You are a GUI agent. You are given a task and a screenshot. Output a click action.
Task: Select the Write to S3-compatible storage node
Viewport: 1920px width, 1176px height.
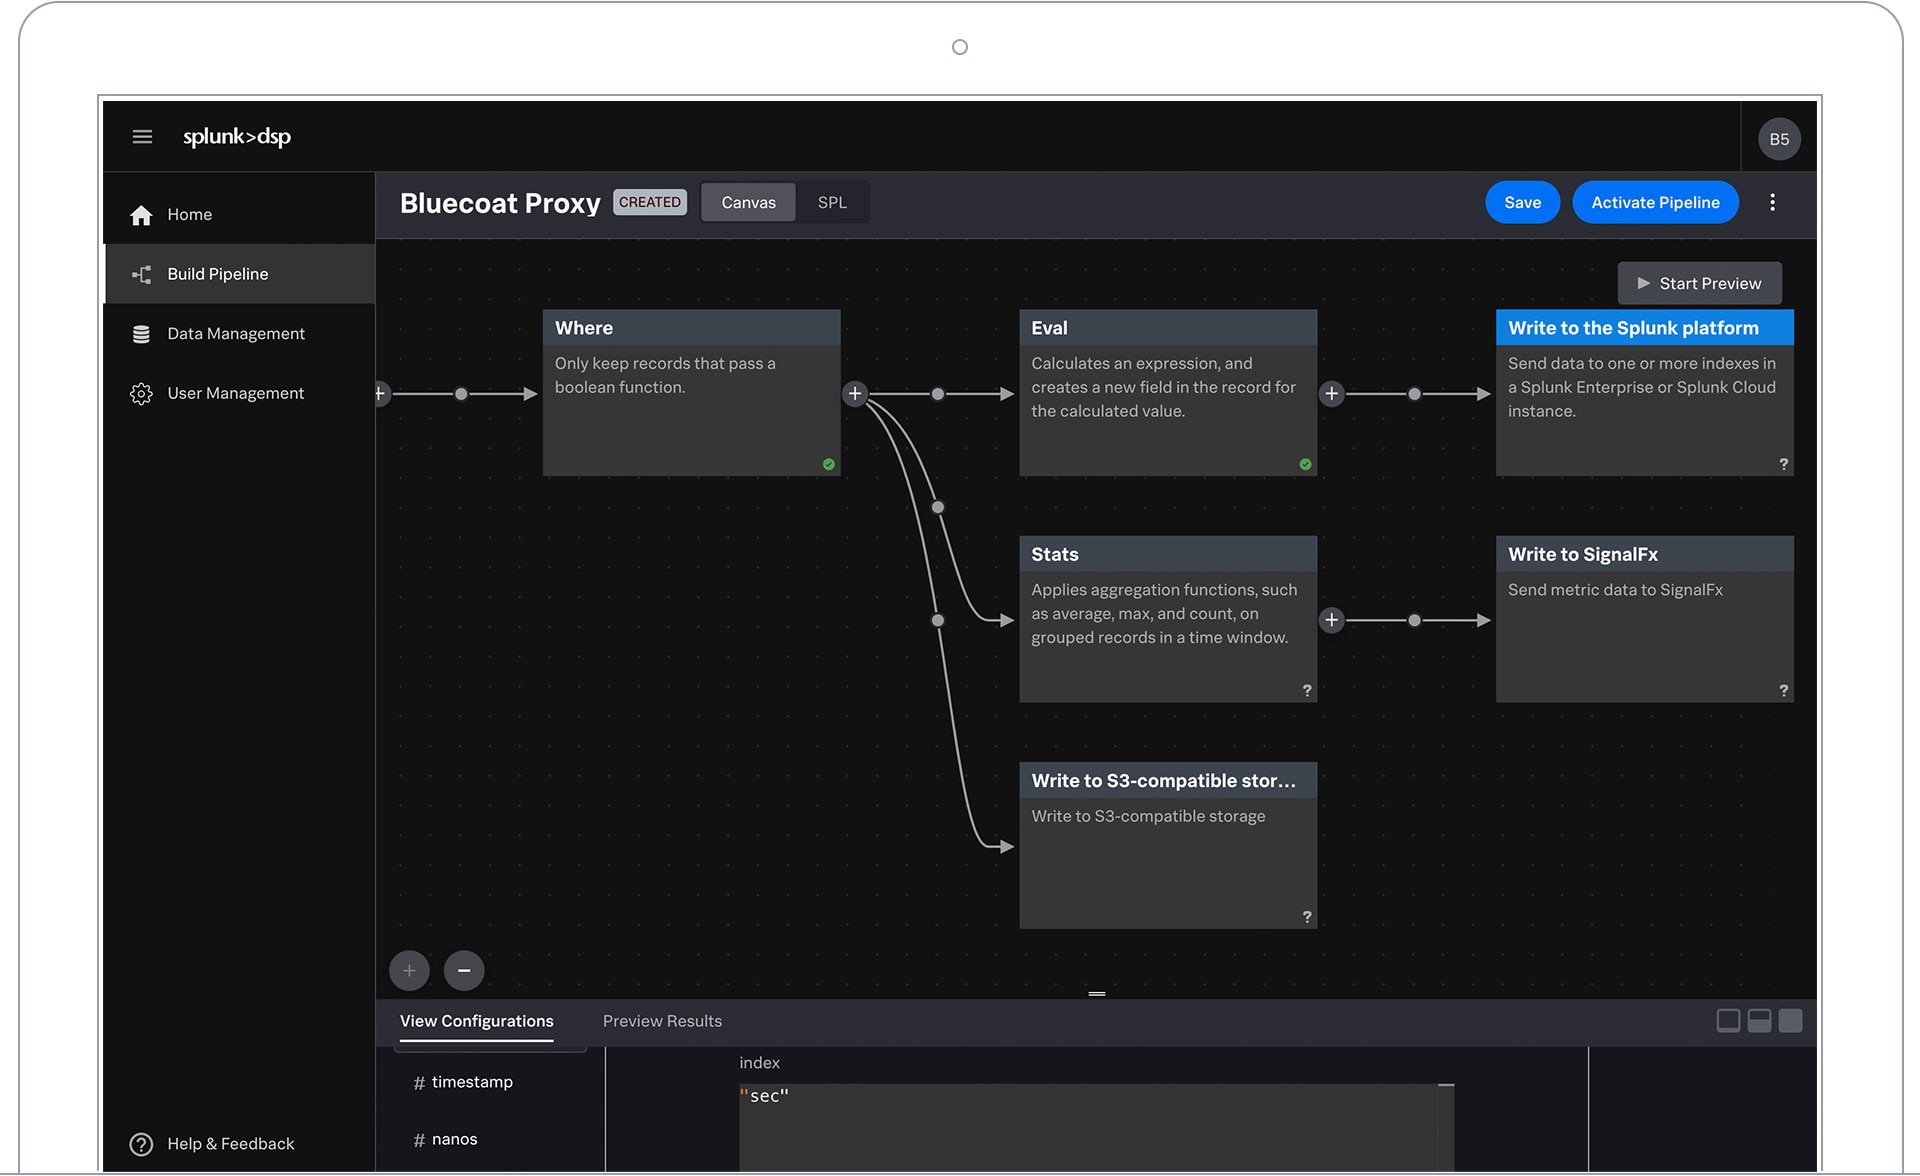tap(1168, 846)
